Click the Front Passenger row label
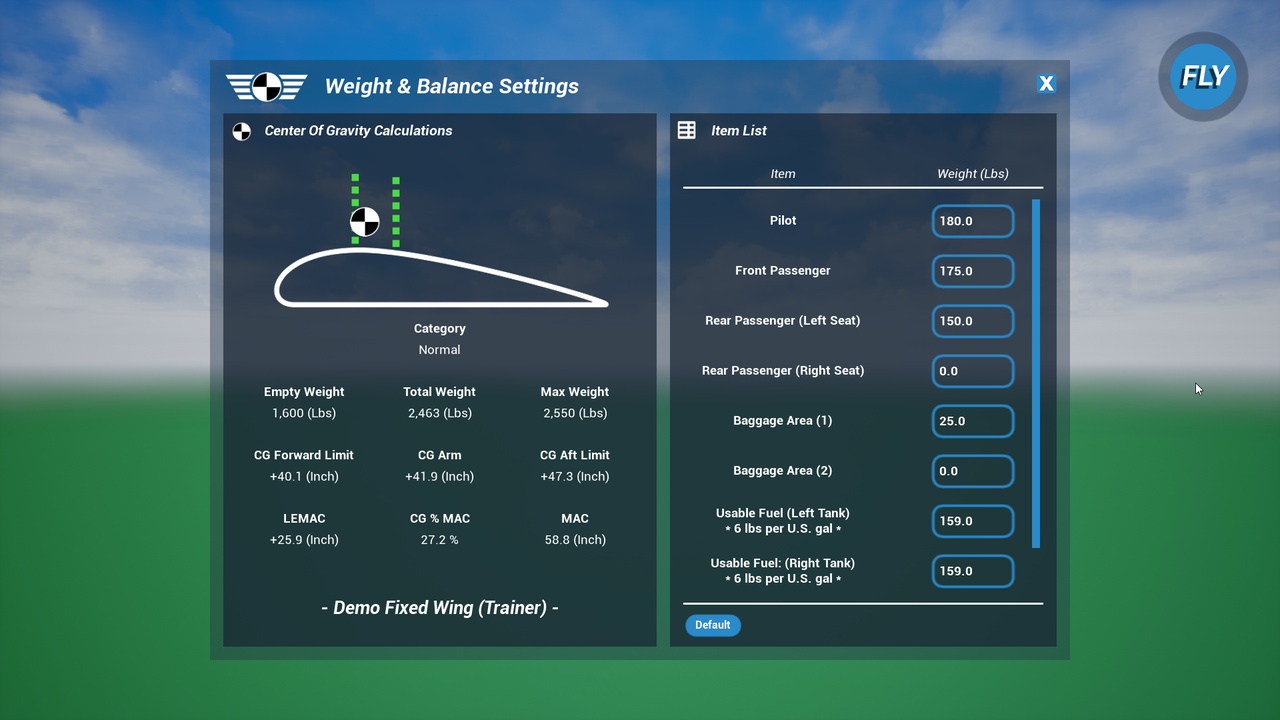Screen dimensions: 1280x720 (x=783, y=271)
